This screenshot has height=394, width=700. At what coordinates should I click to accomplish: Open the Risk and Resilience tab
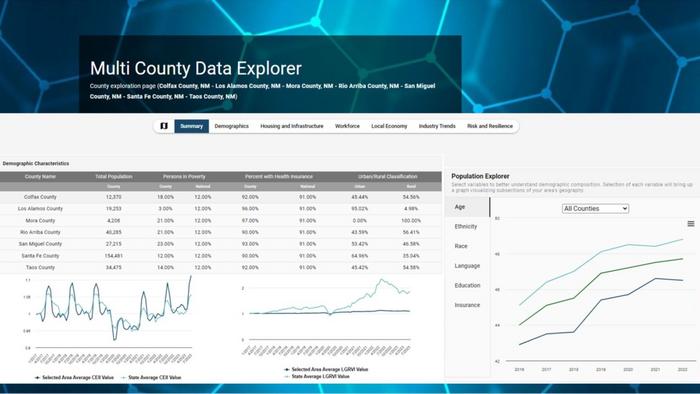point(490,126)
